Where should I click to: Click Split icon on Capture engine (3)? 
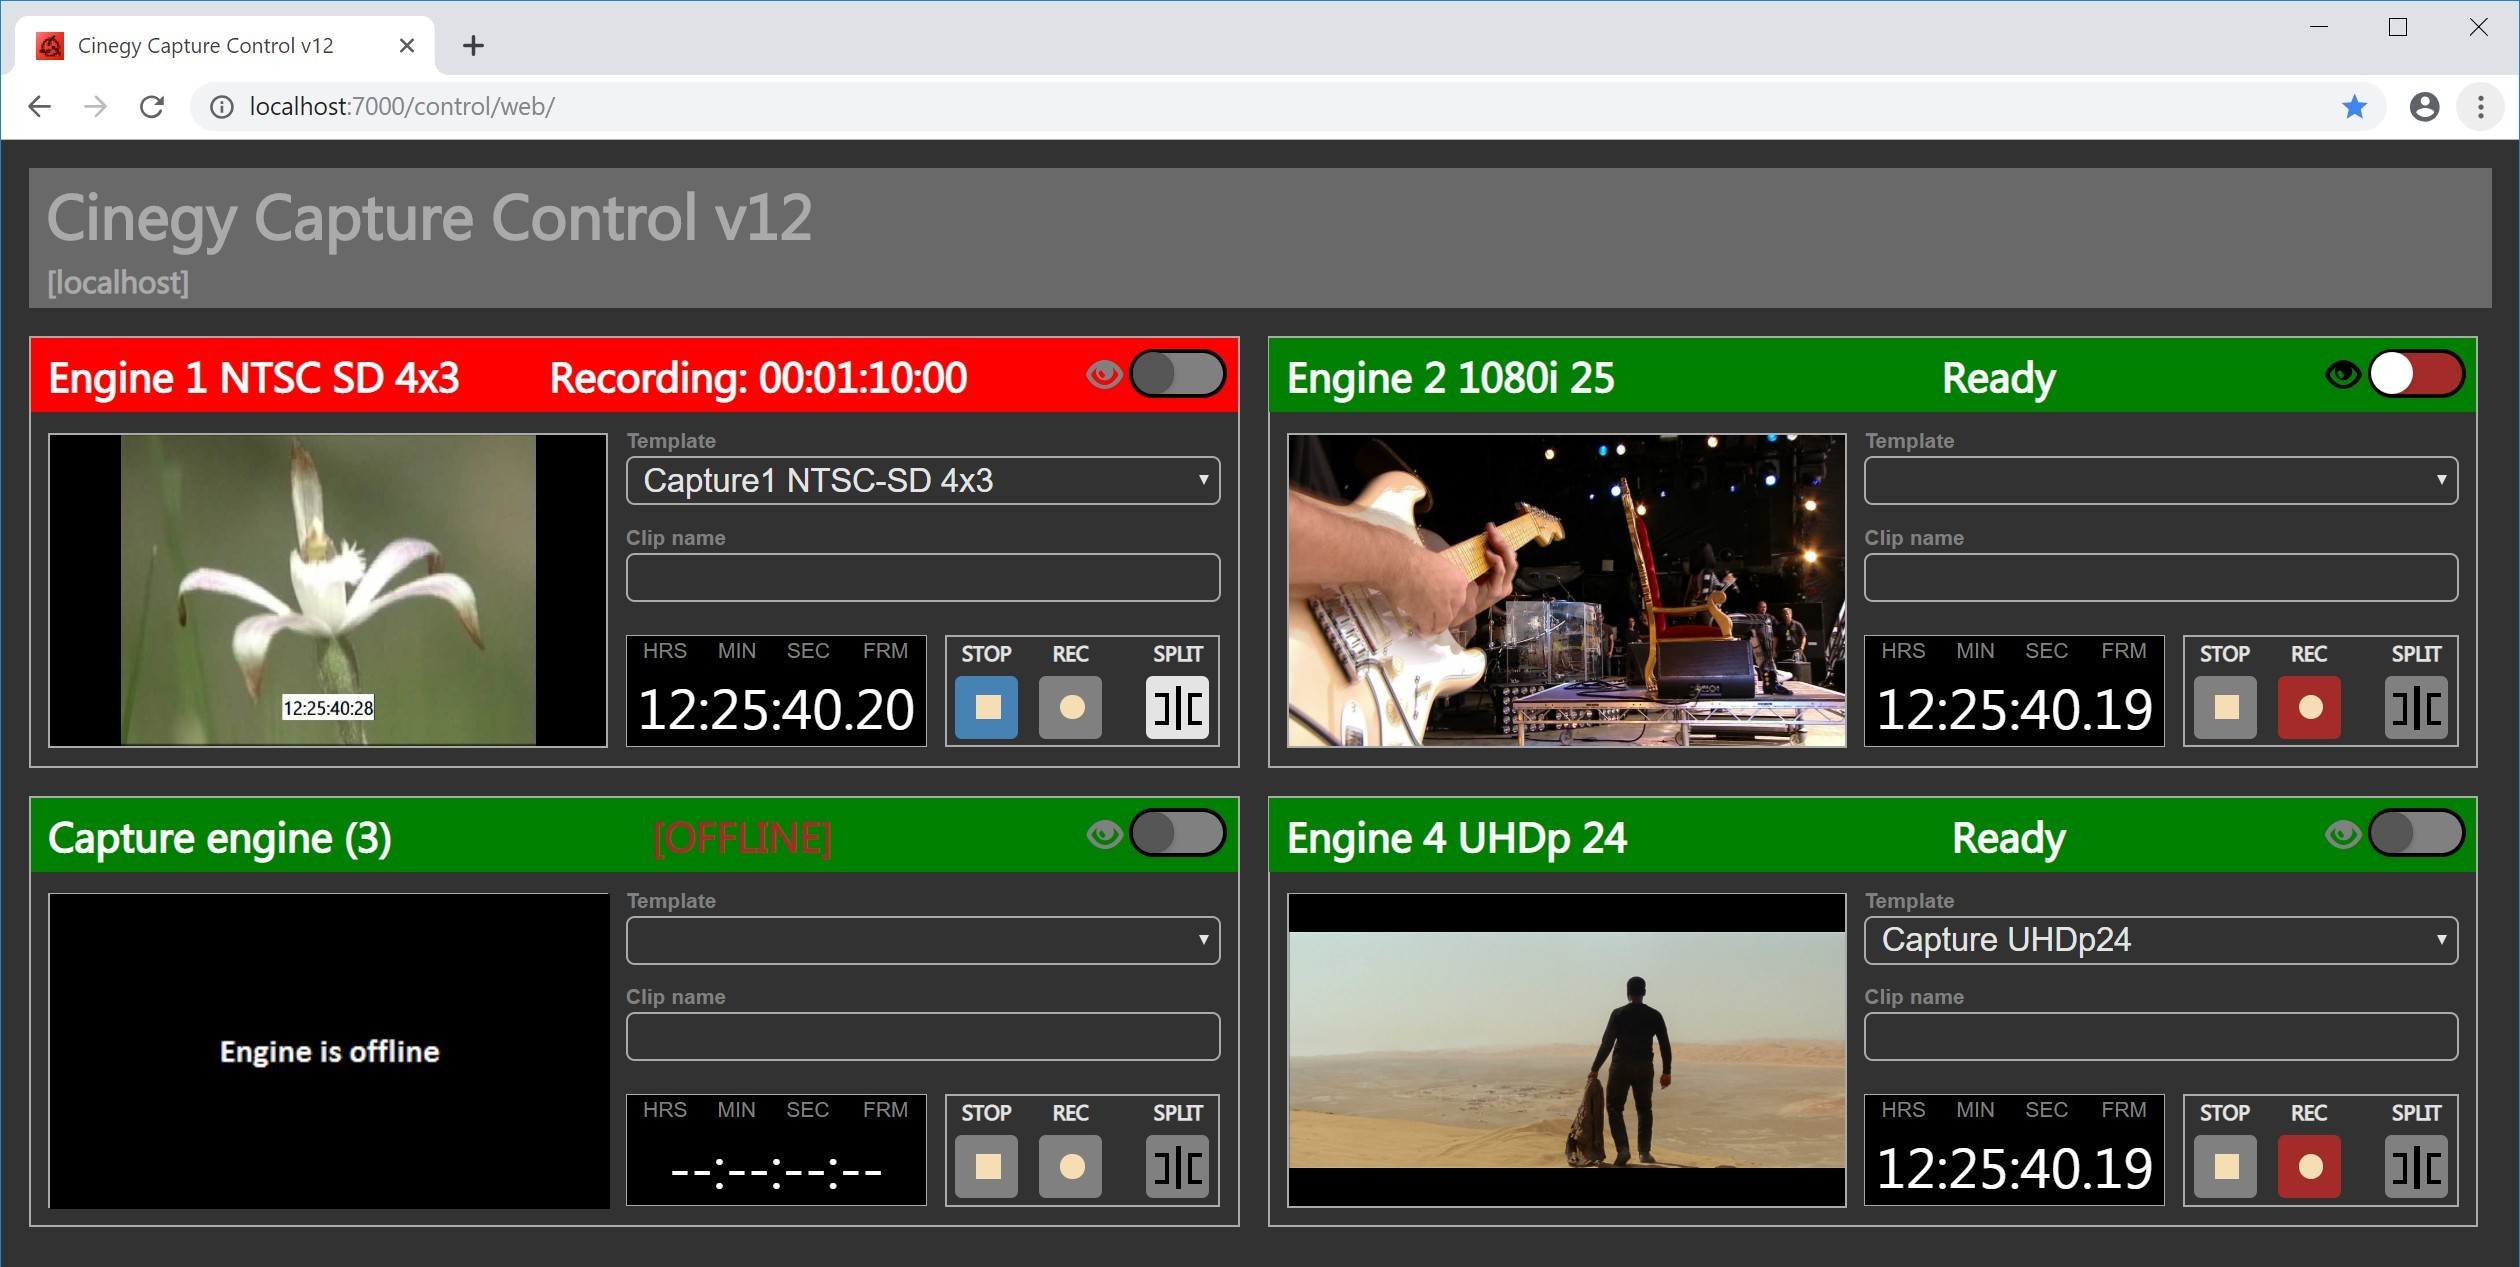[1177, 1166]
